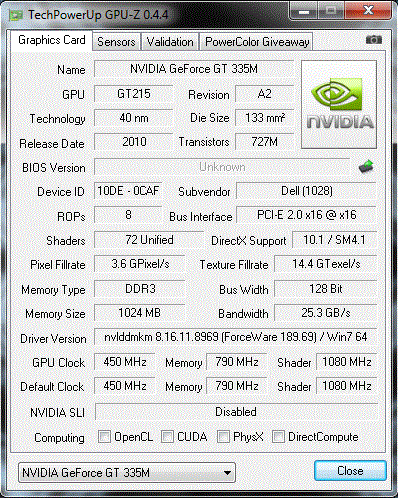Switch to the Graphics Card tab
The height and width of the screenshot is (498, 398).
[52, 40]
